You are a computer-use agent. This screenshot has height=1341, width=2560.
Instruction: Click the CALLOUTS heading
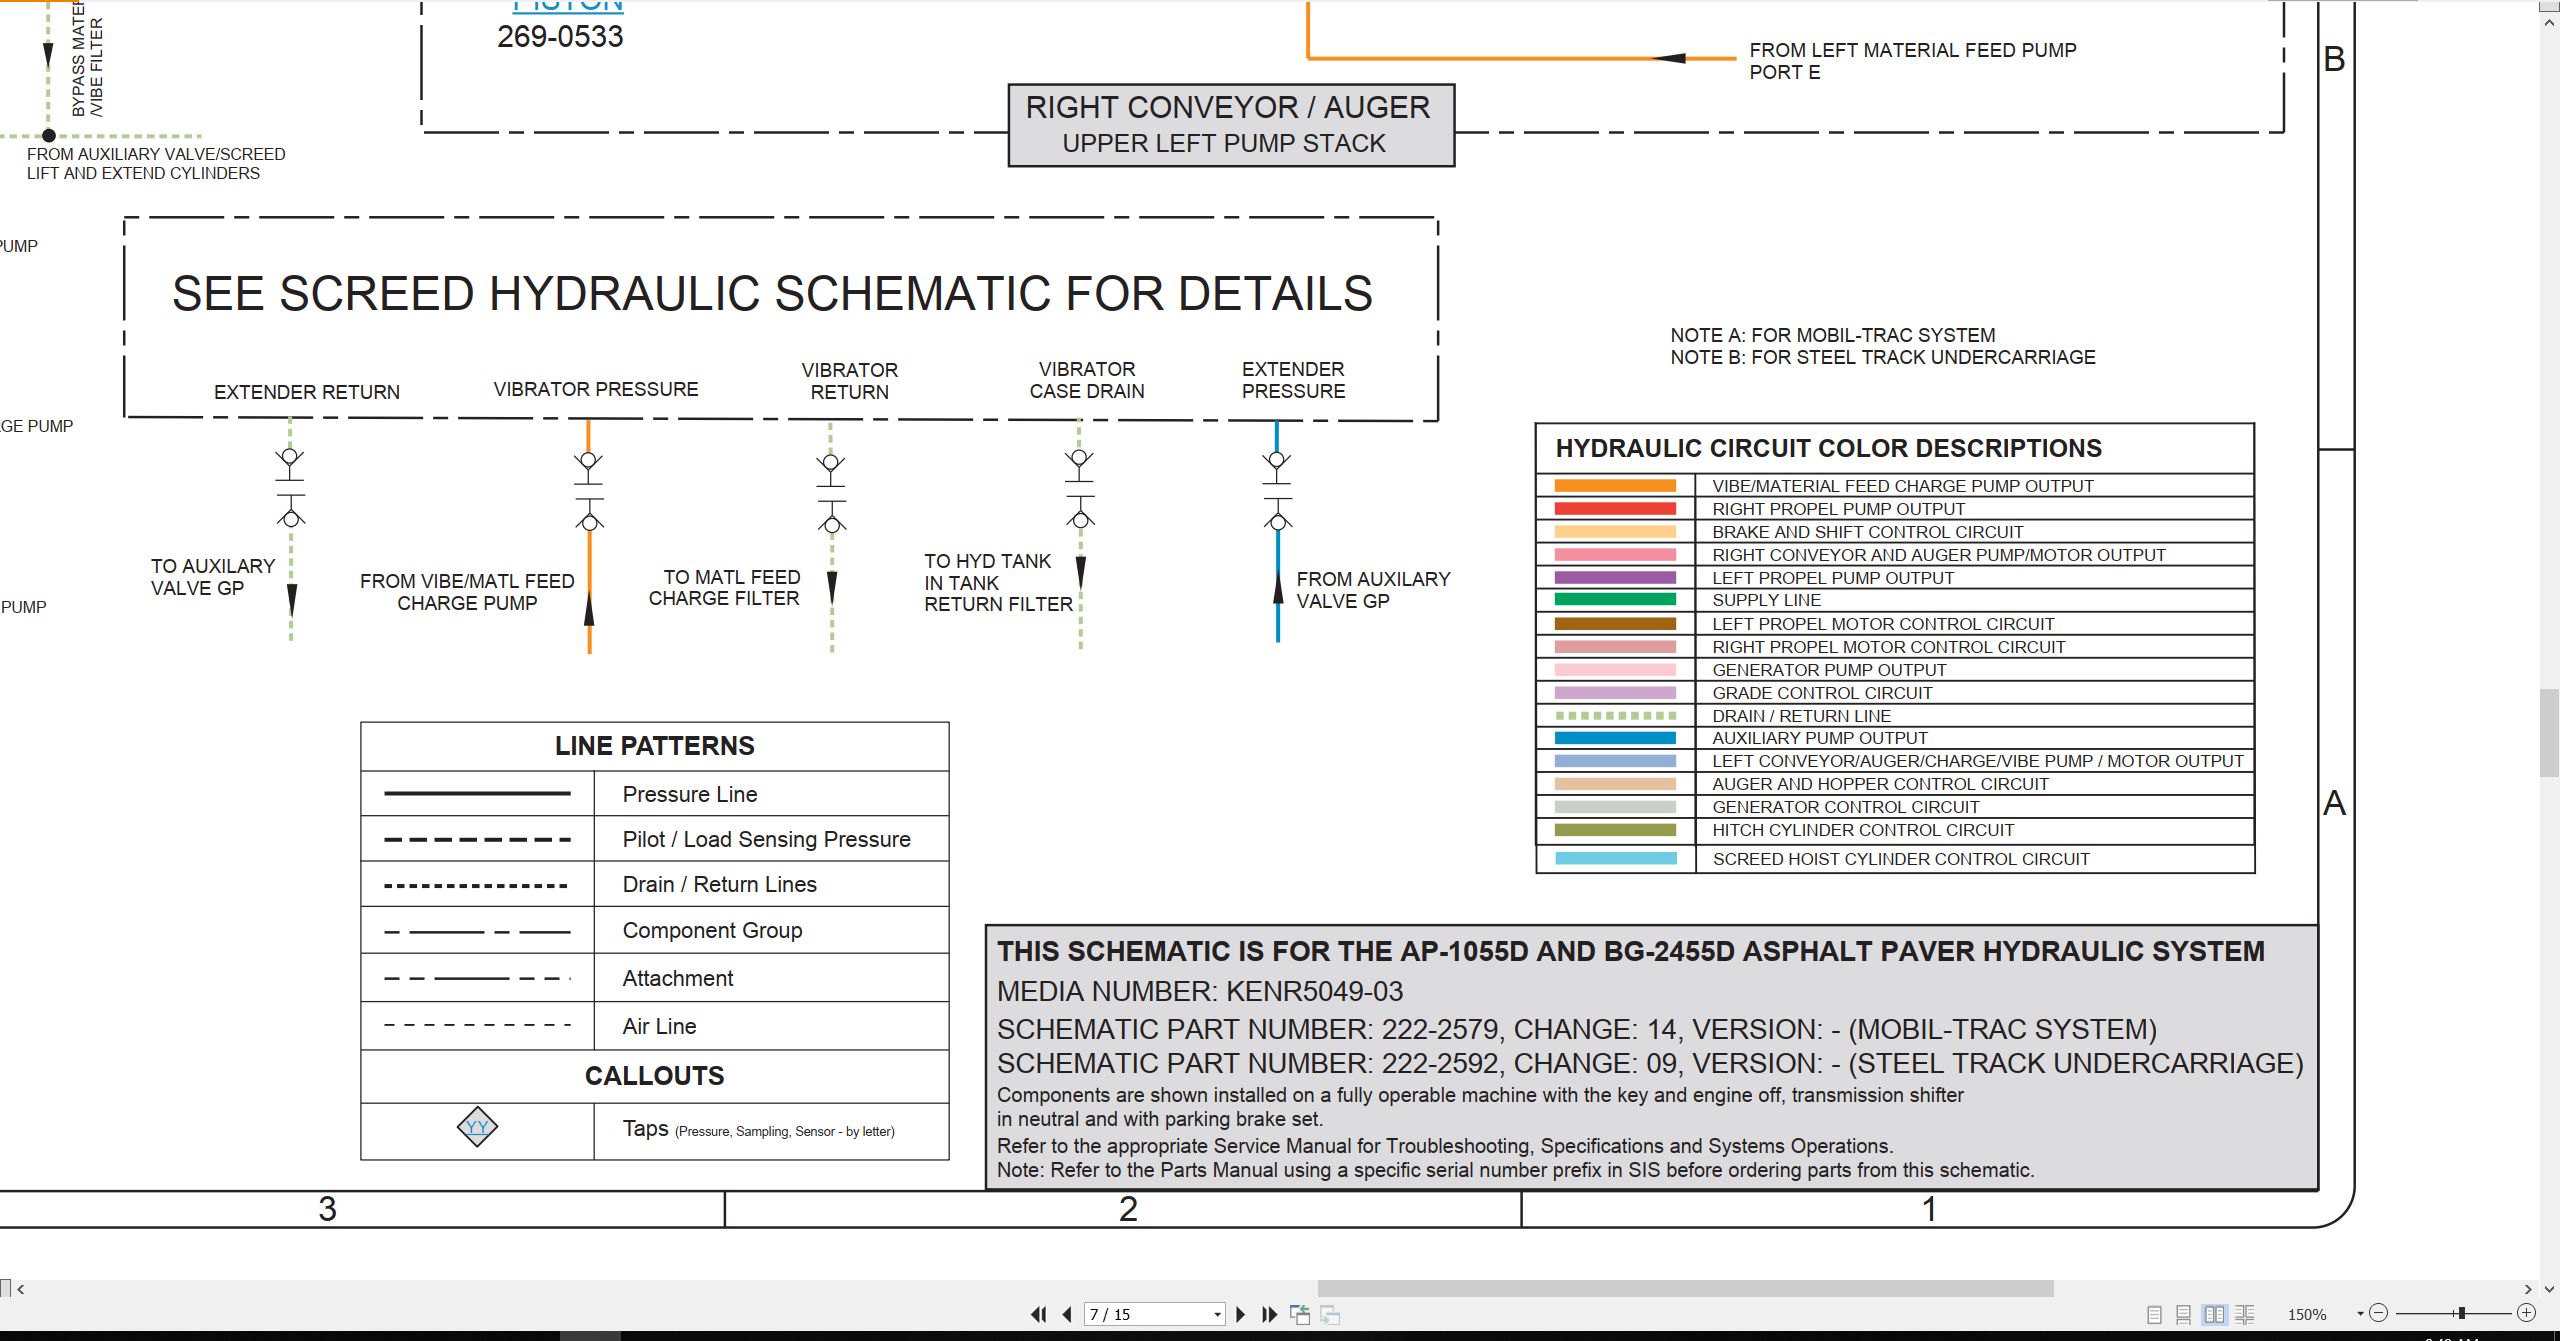(655, 1076)
